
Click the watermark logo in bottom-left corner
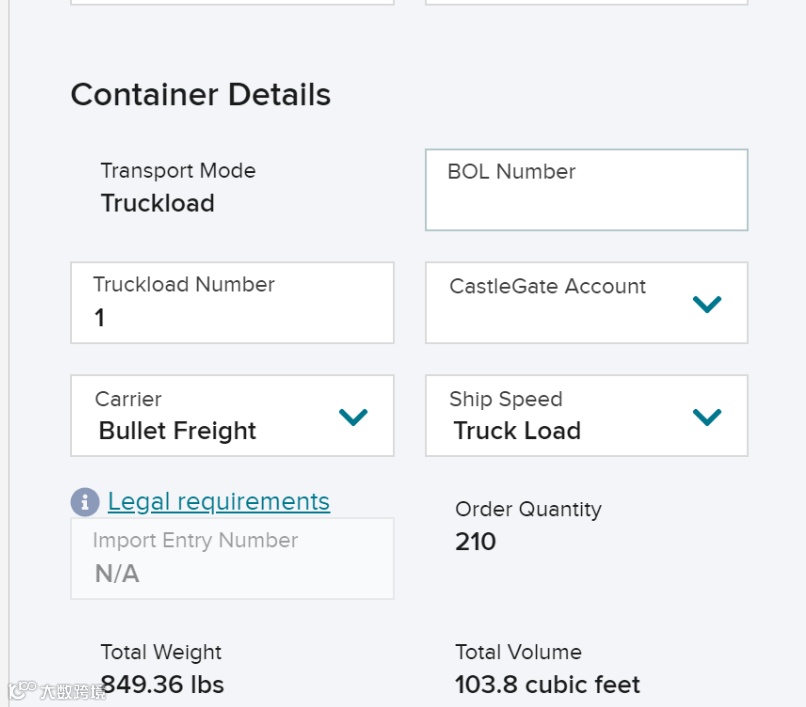[58, 691]
